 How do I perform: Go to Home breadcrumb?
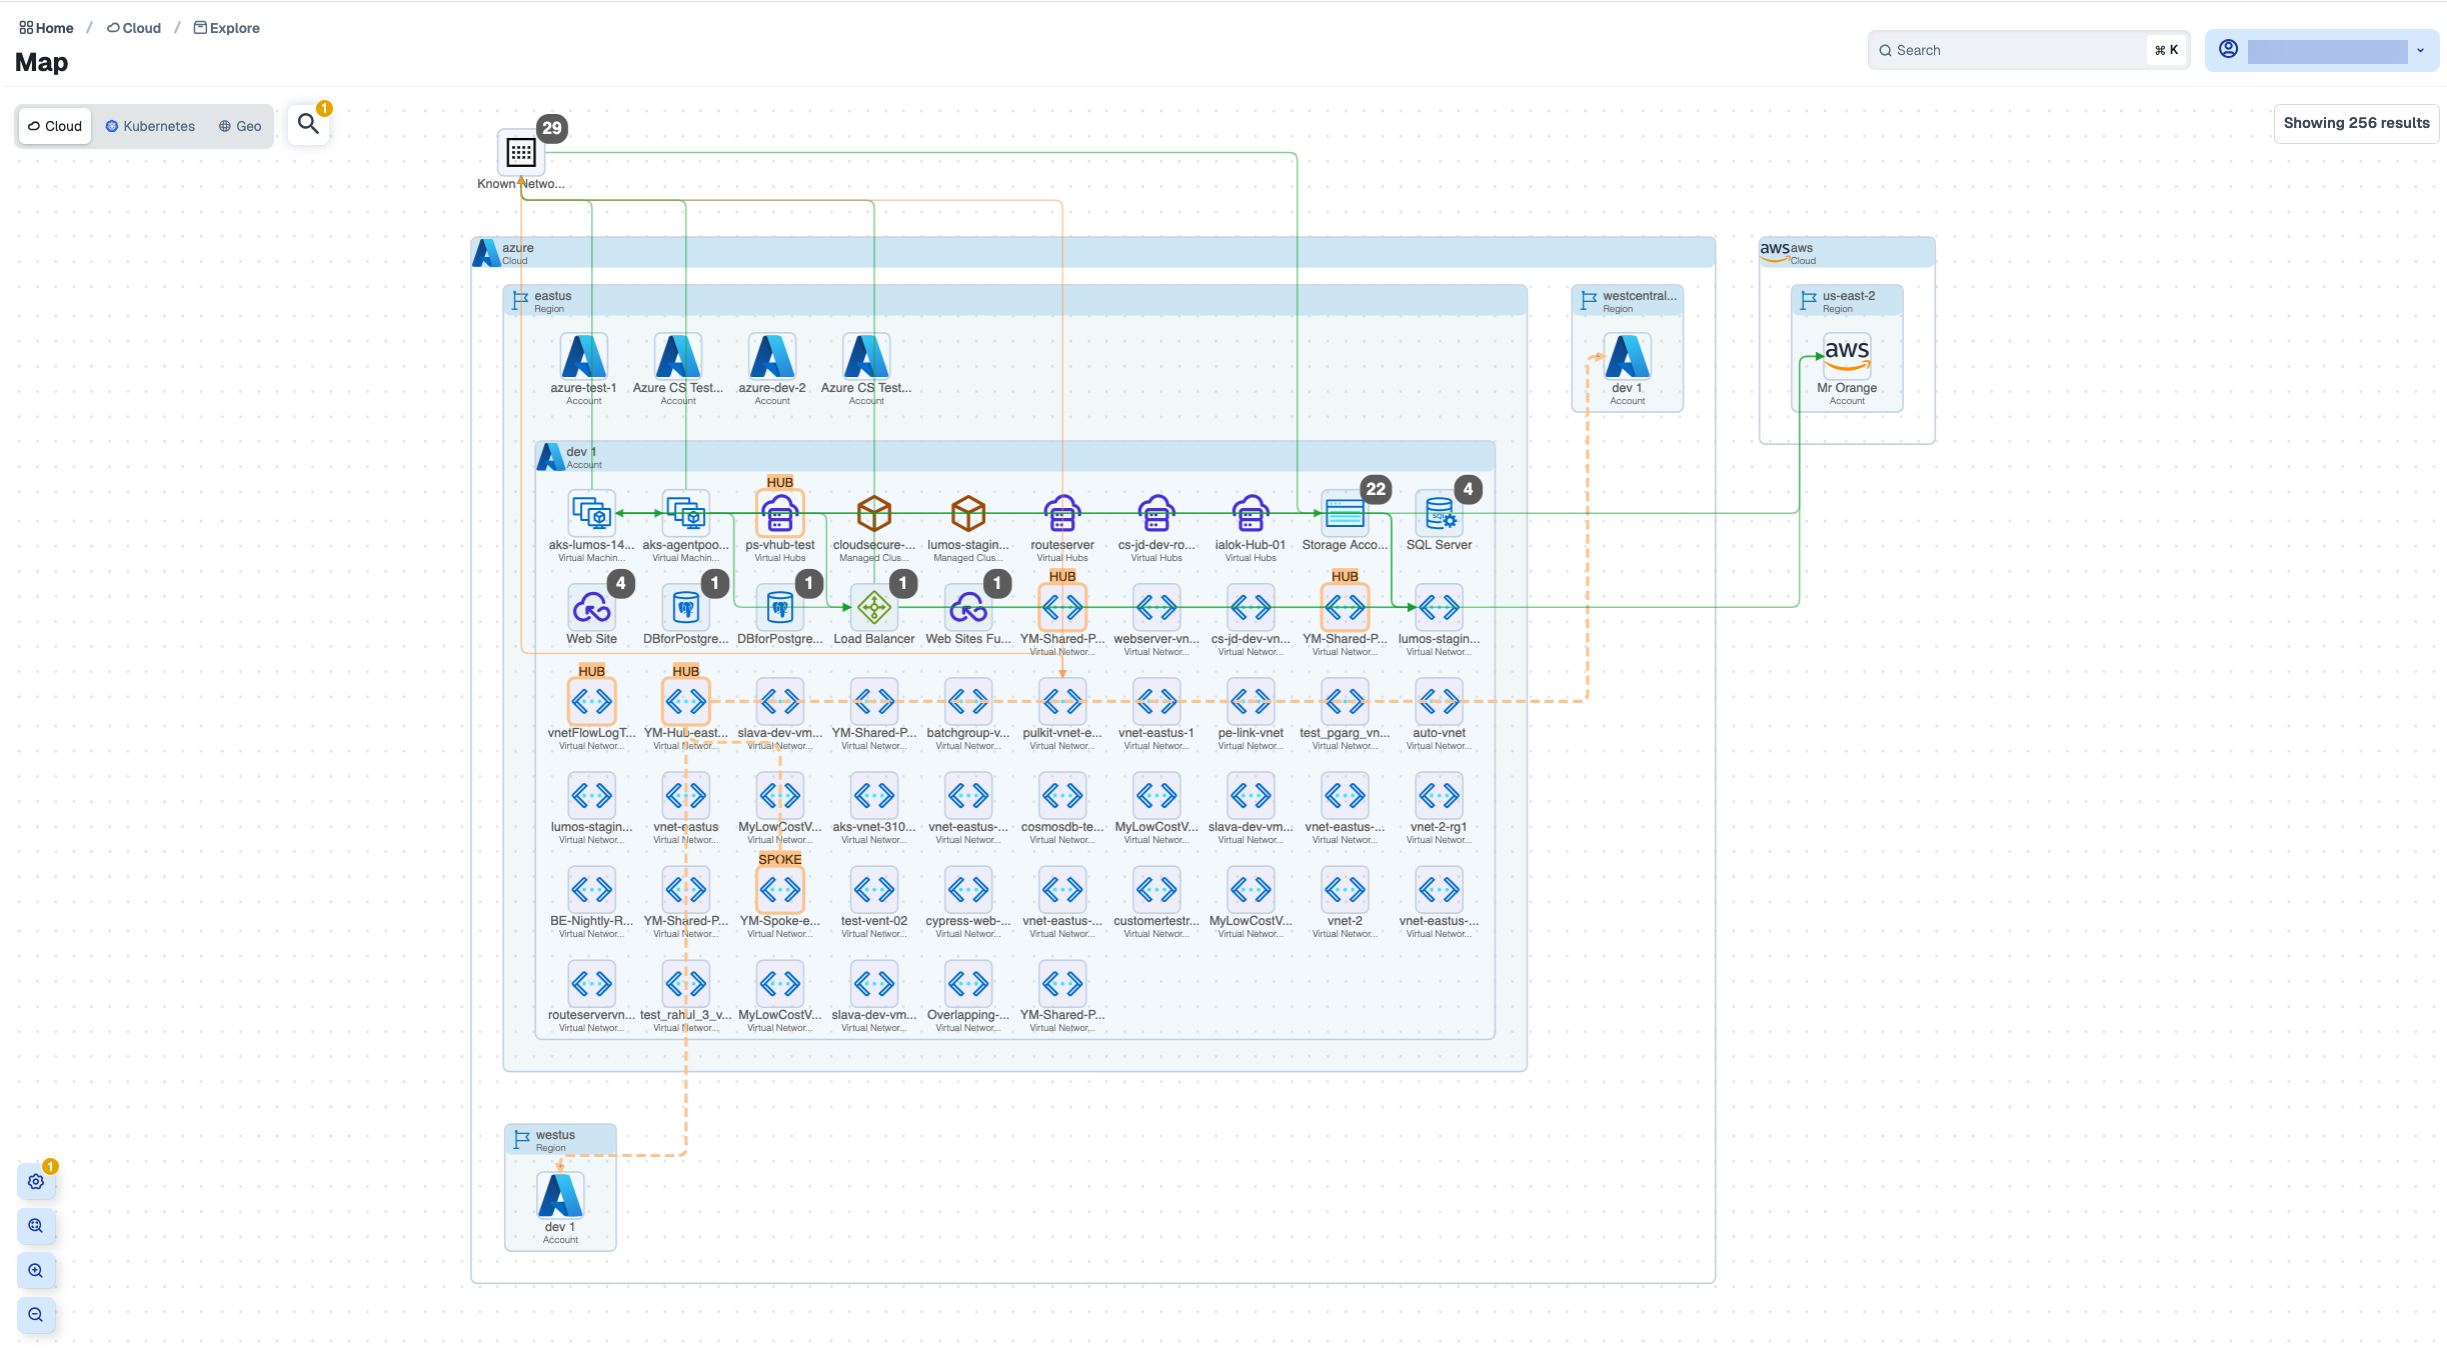click(46, 28)
